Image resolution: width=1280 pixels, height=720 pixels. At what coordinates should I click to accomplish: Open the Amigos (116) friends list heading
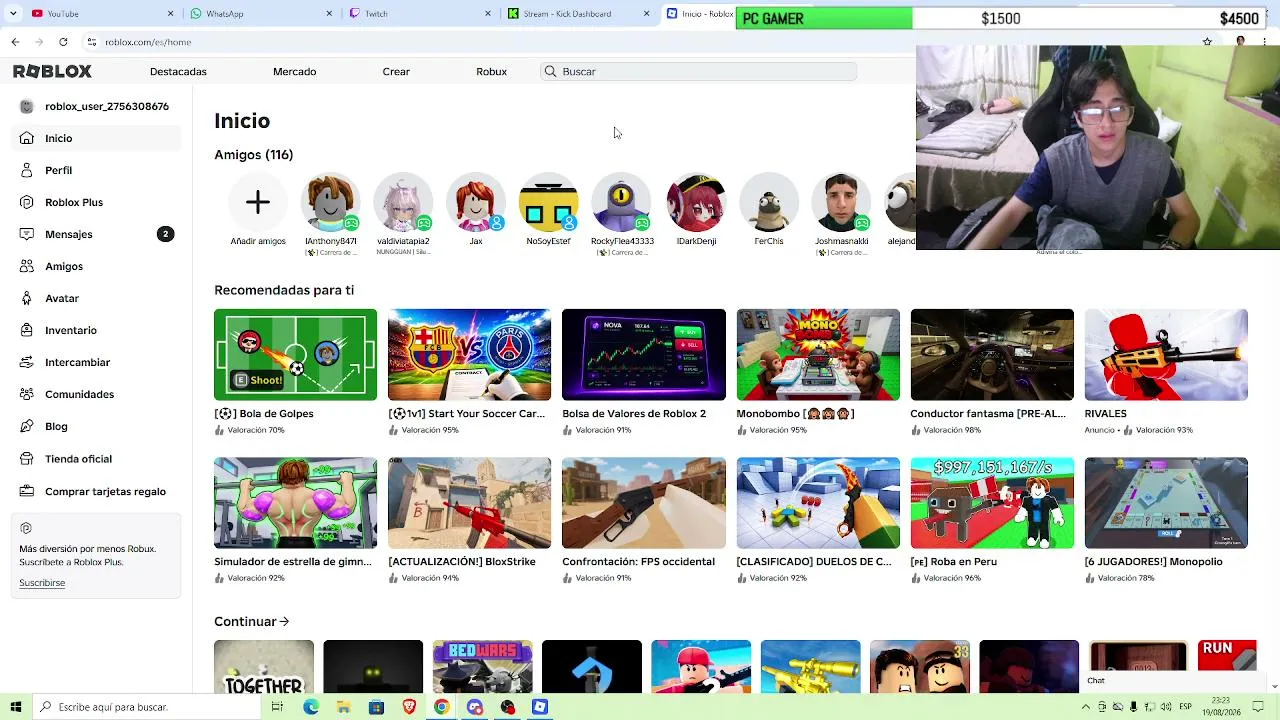pos(253,155)
